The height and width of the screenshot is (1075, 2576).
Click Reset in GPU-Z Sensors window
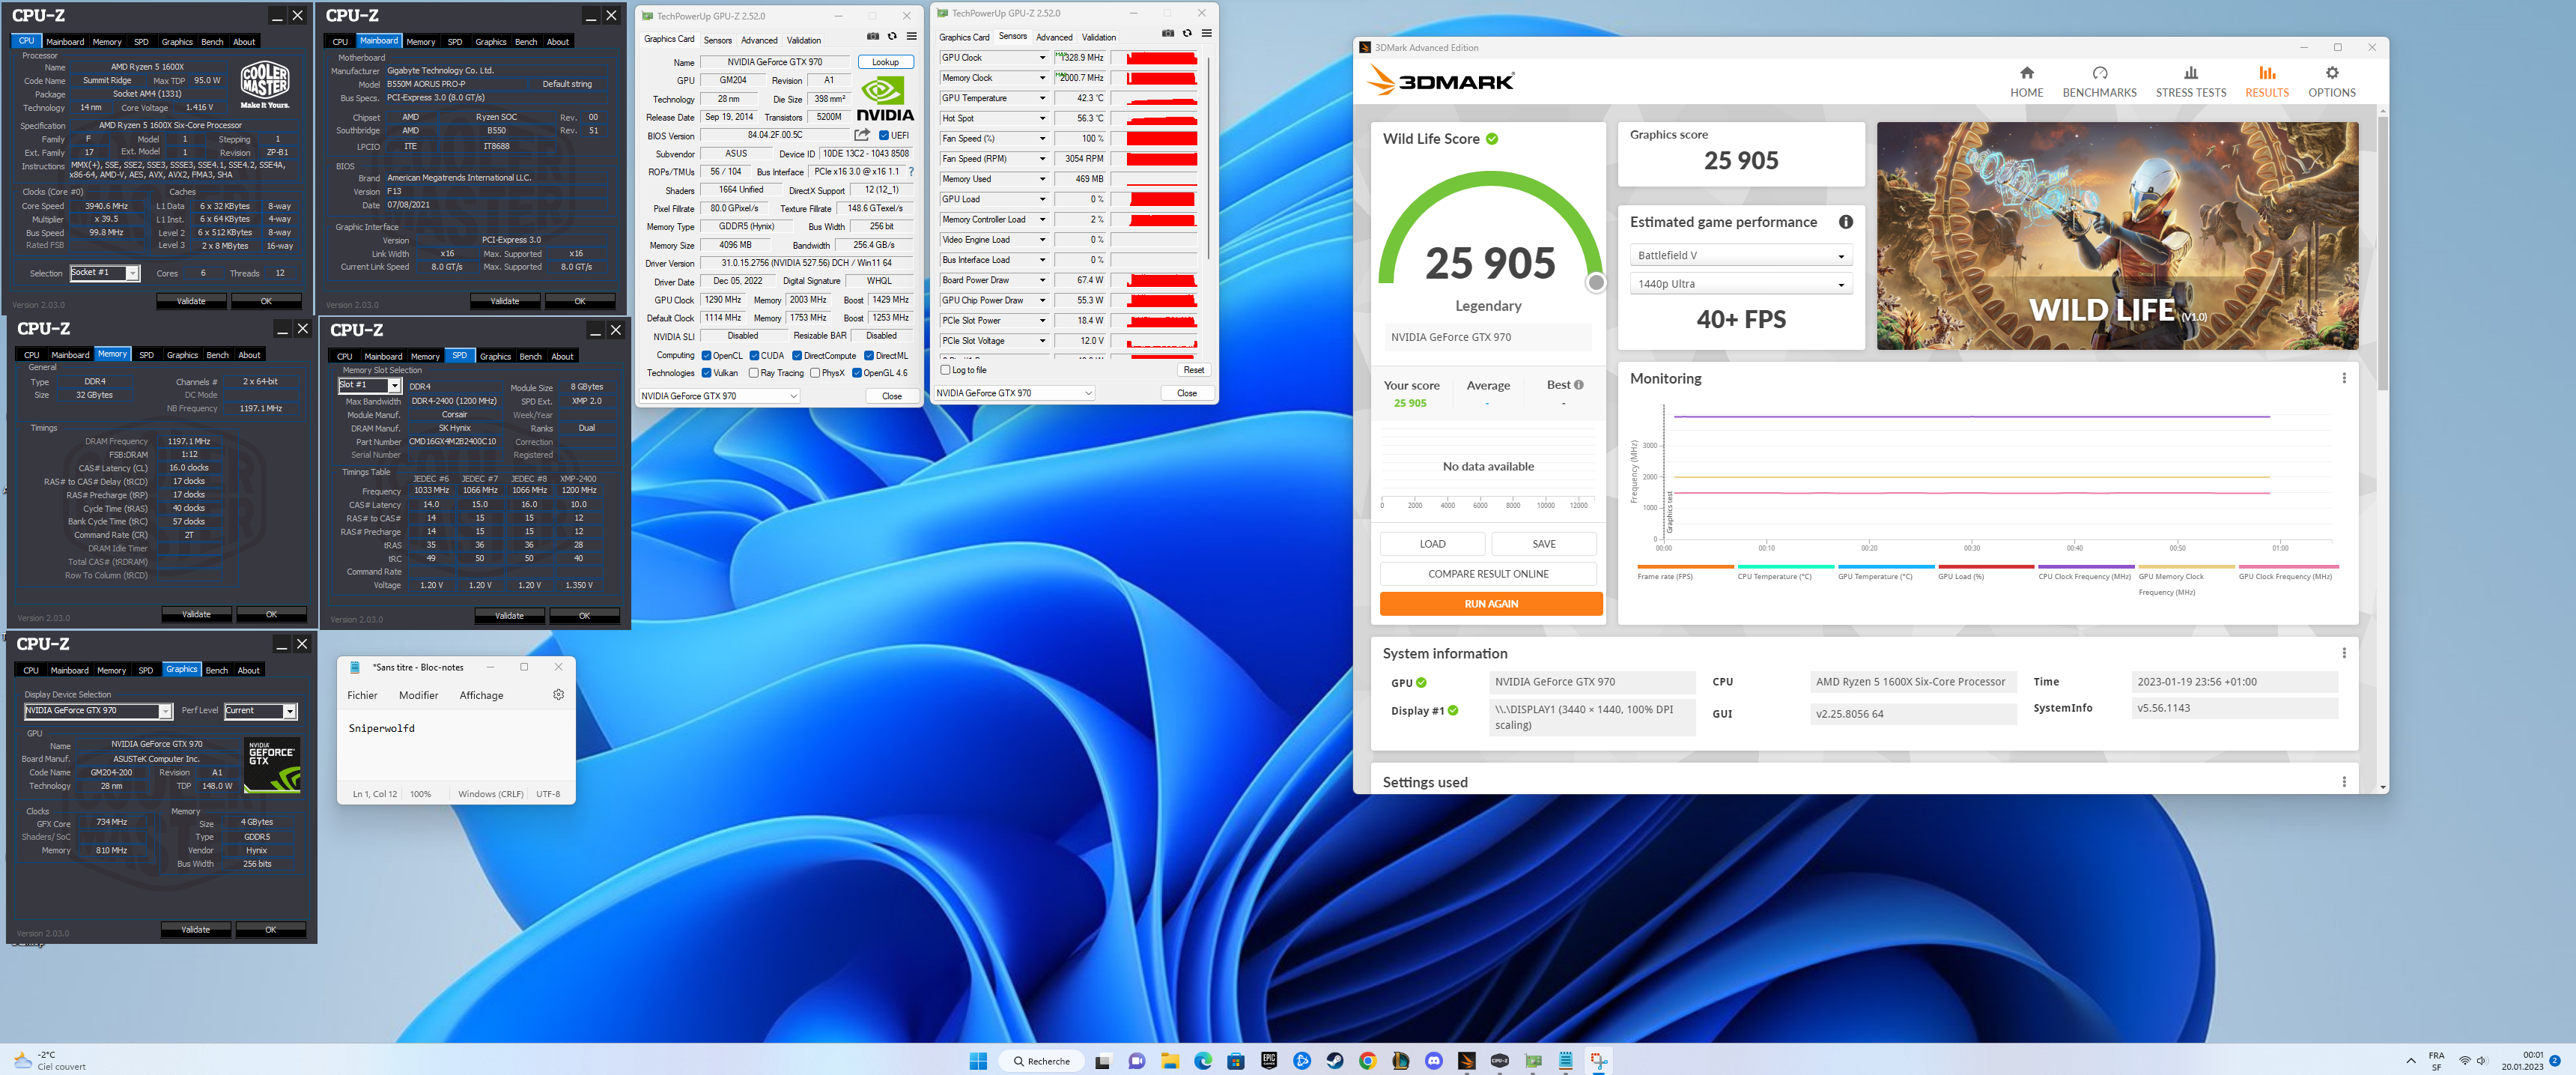(1193, 370)
